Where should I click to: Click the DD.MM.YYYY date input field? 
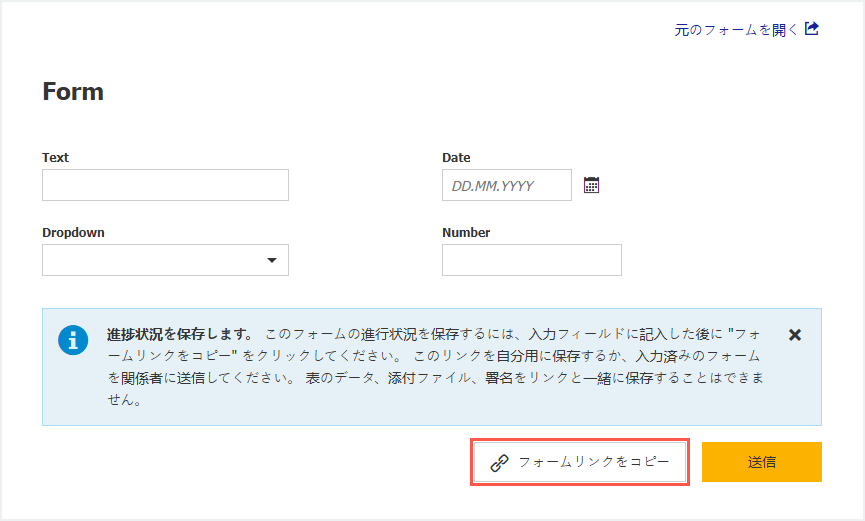click(506, 185)
